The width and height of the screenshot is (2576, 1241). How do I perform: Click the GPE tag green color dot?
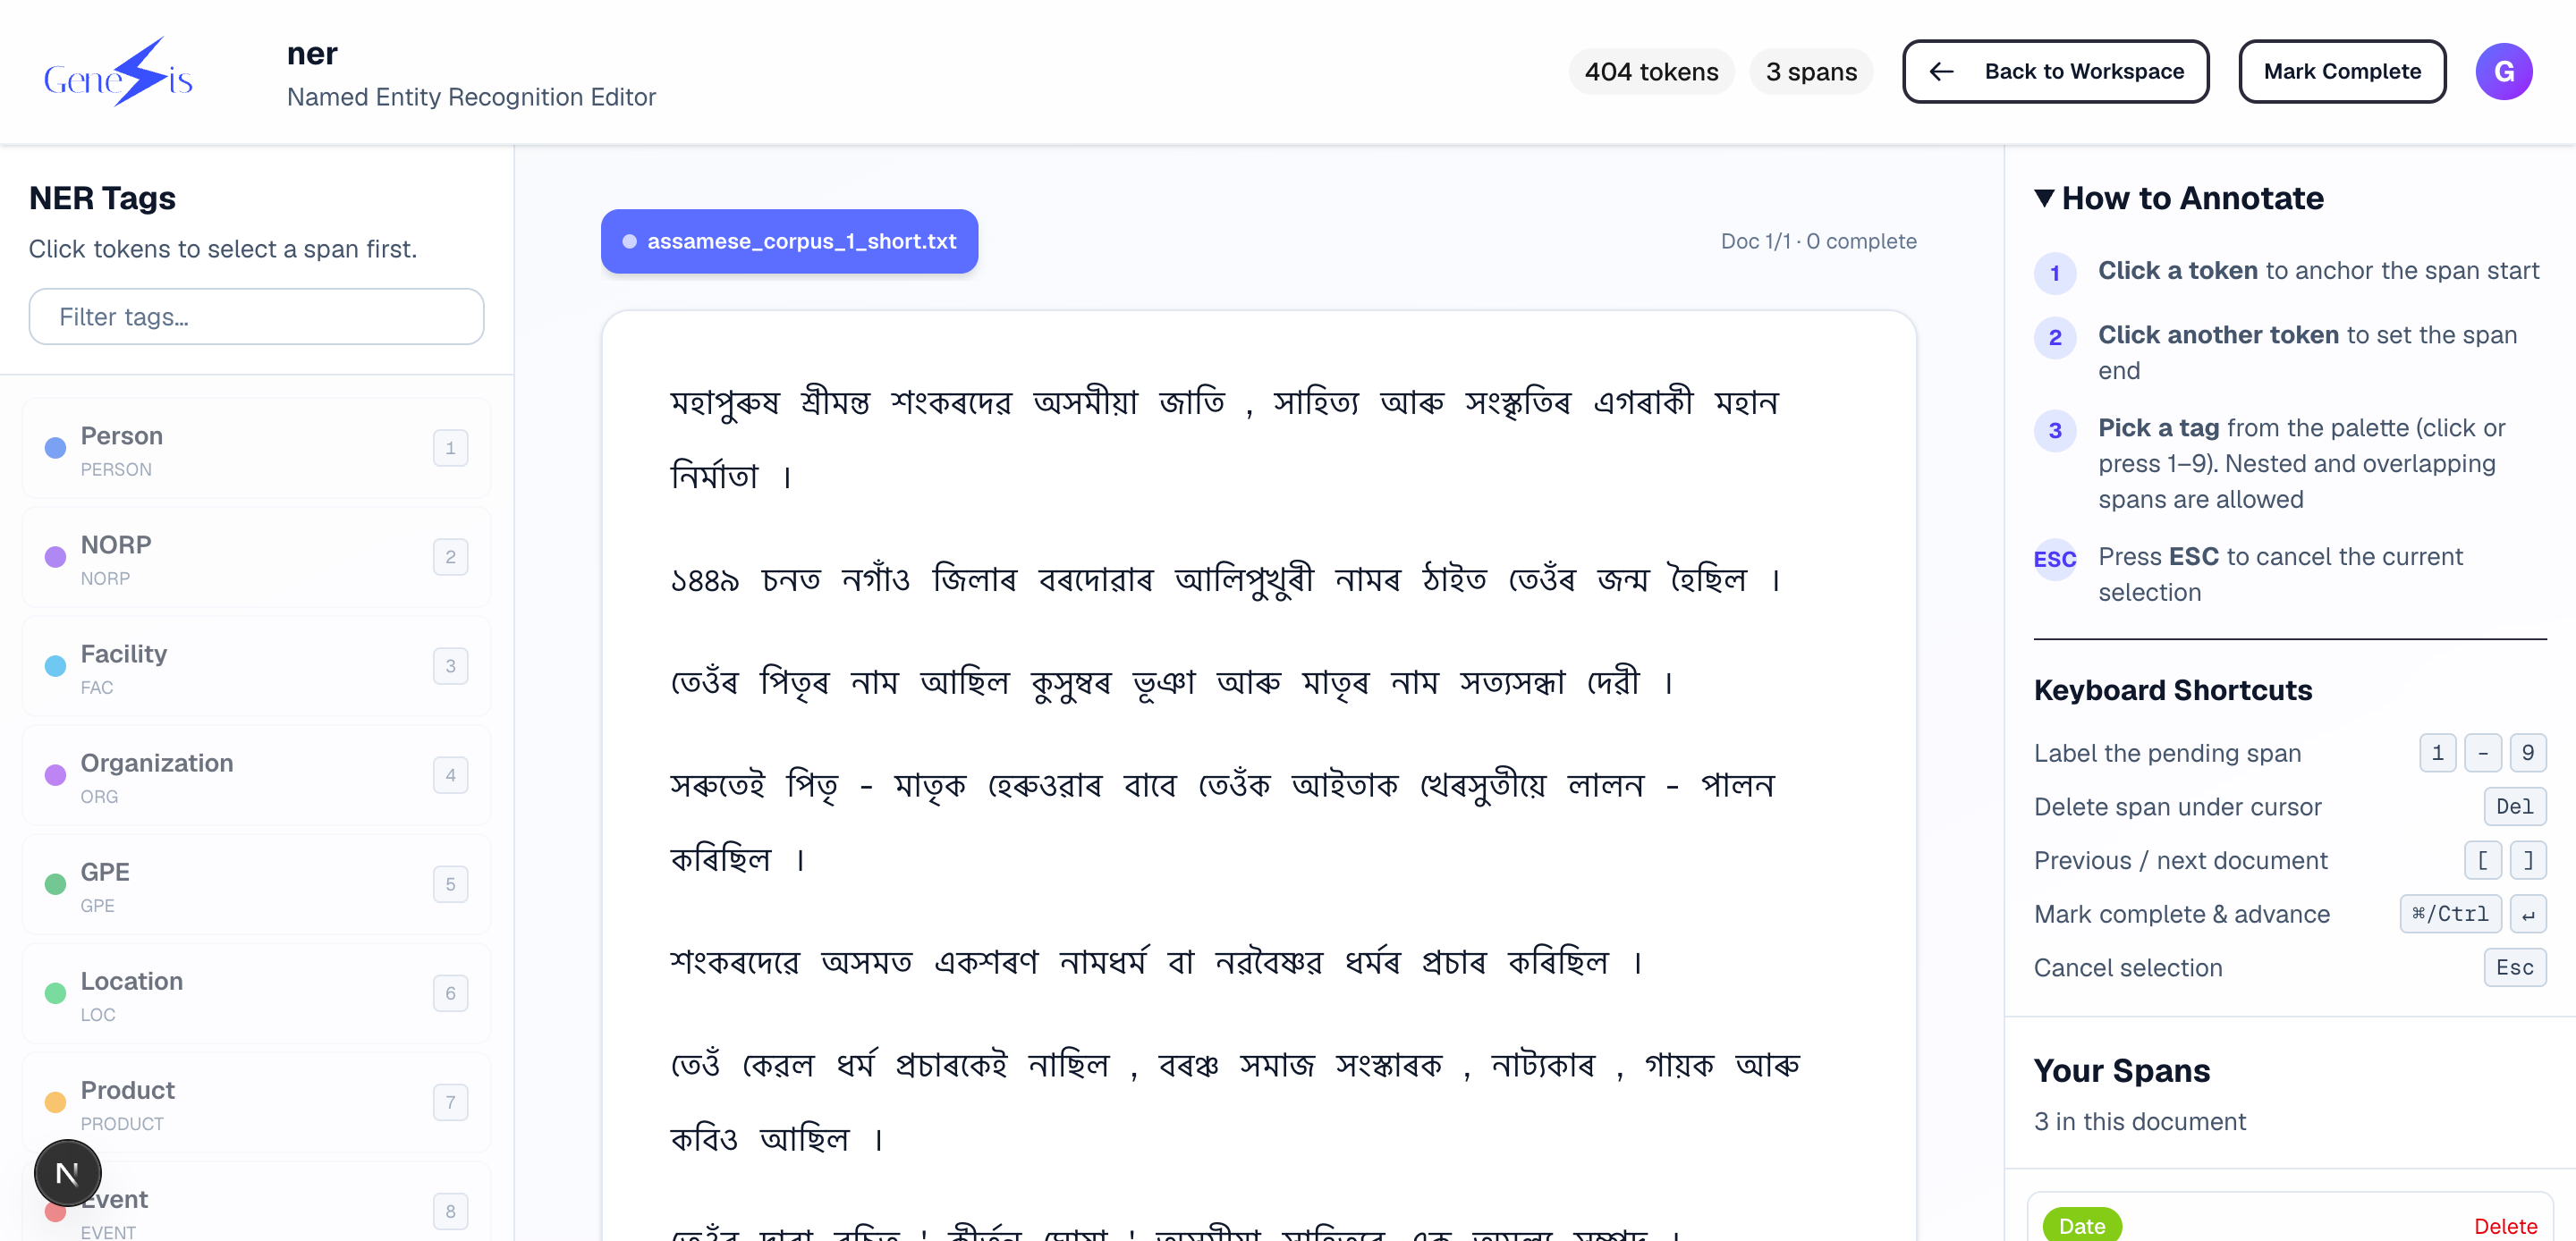56,884
